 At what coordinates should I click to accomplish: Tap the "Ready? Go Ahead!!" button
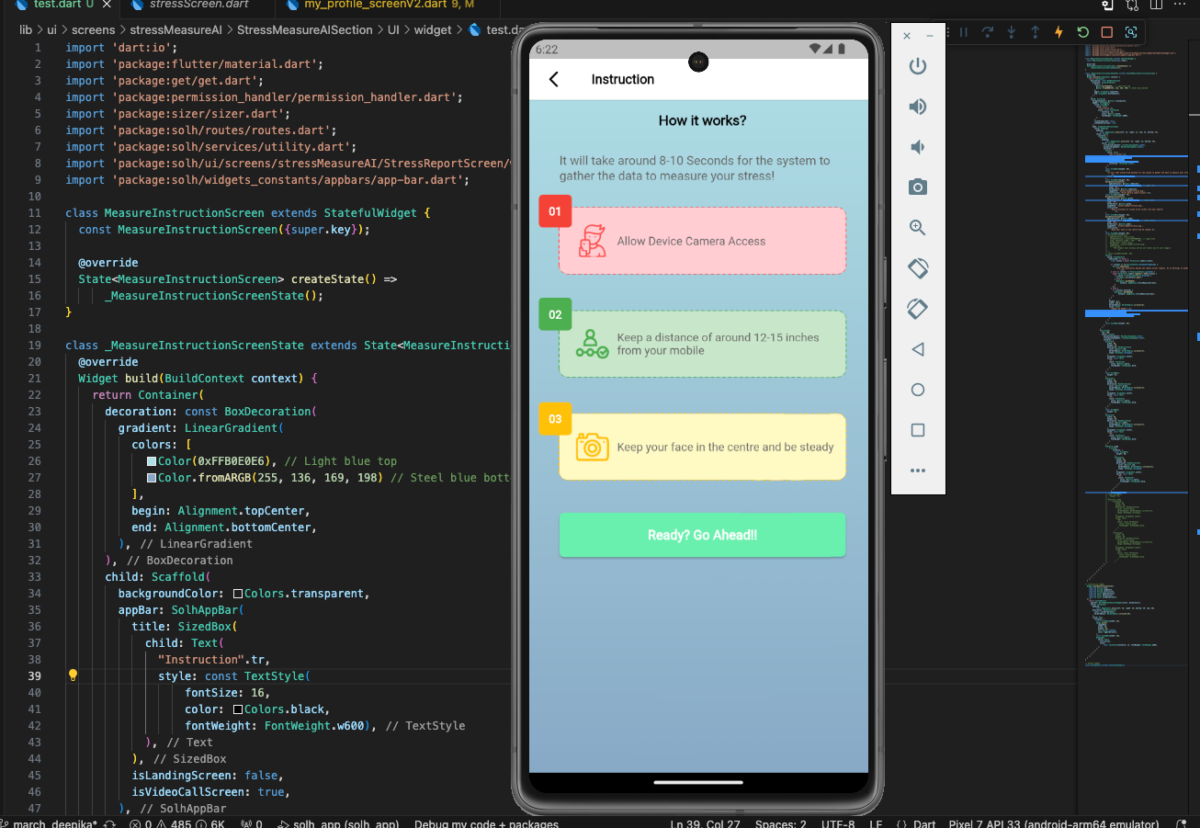pos(702,535)
